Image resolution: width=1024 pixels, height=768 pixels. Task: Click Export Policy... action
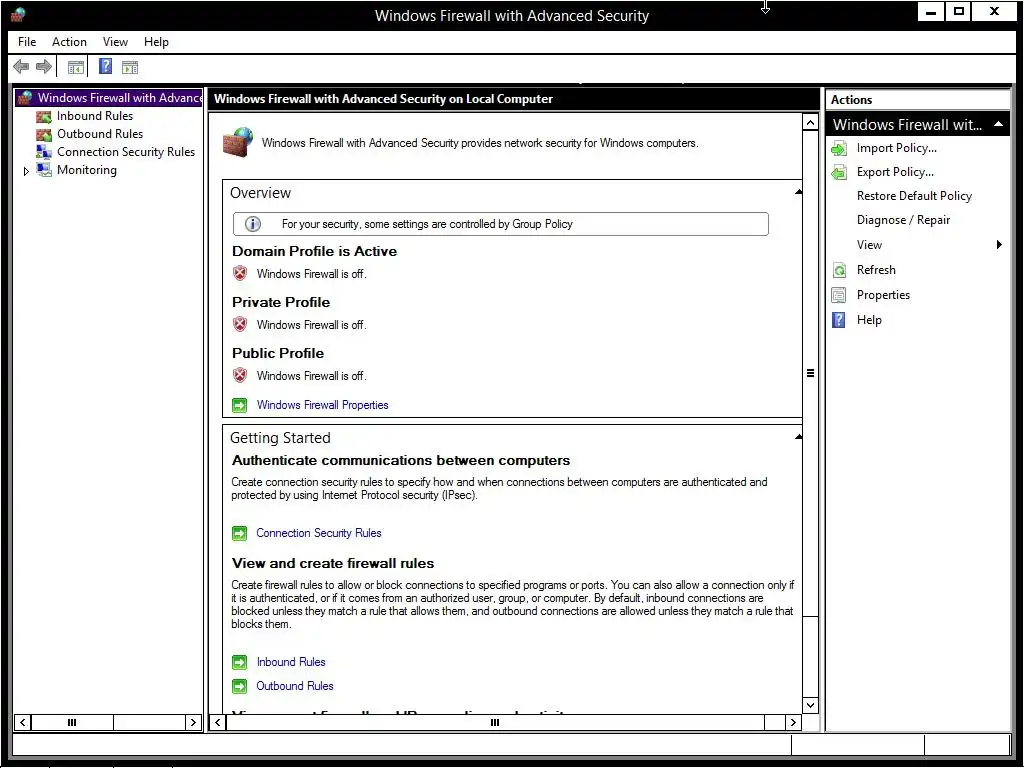tap(895, 172)
